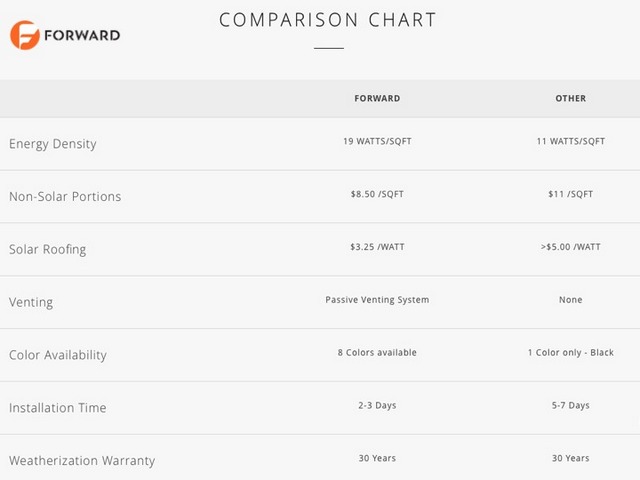Click the 1 Color only - Black cell

tap(571, 353)
